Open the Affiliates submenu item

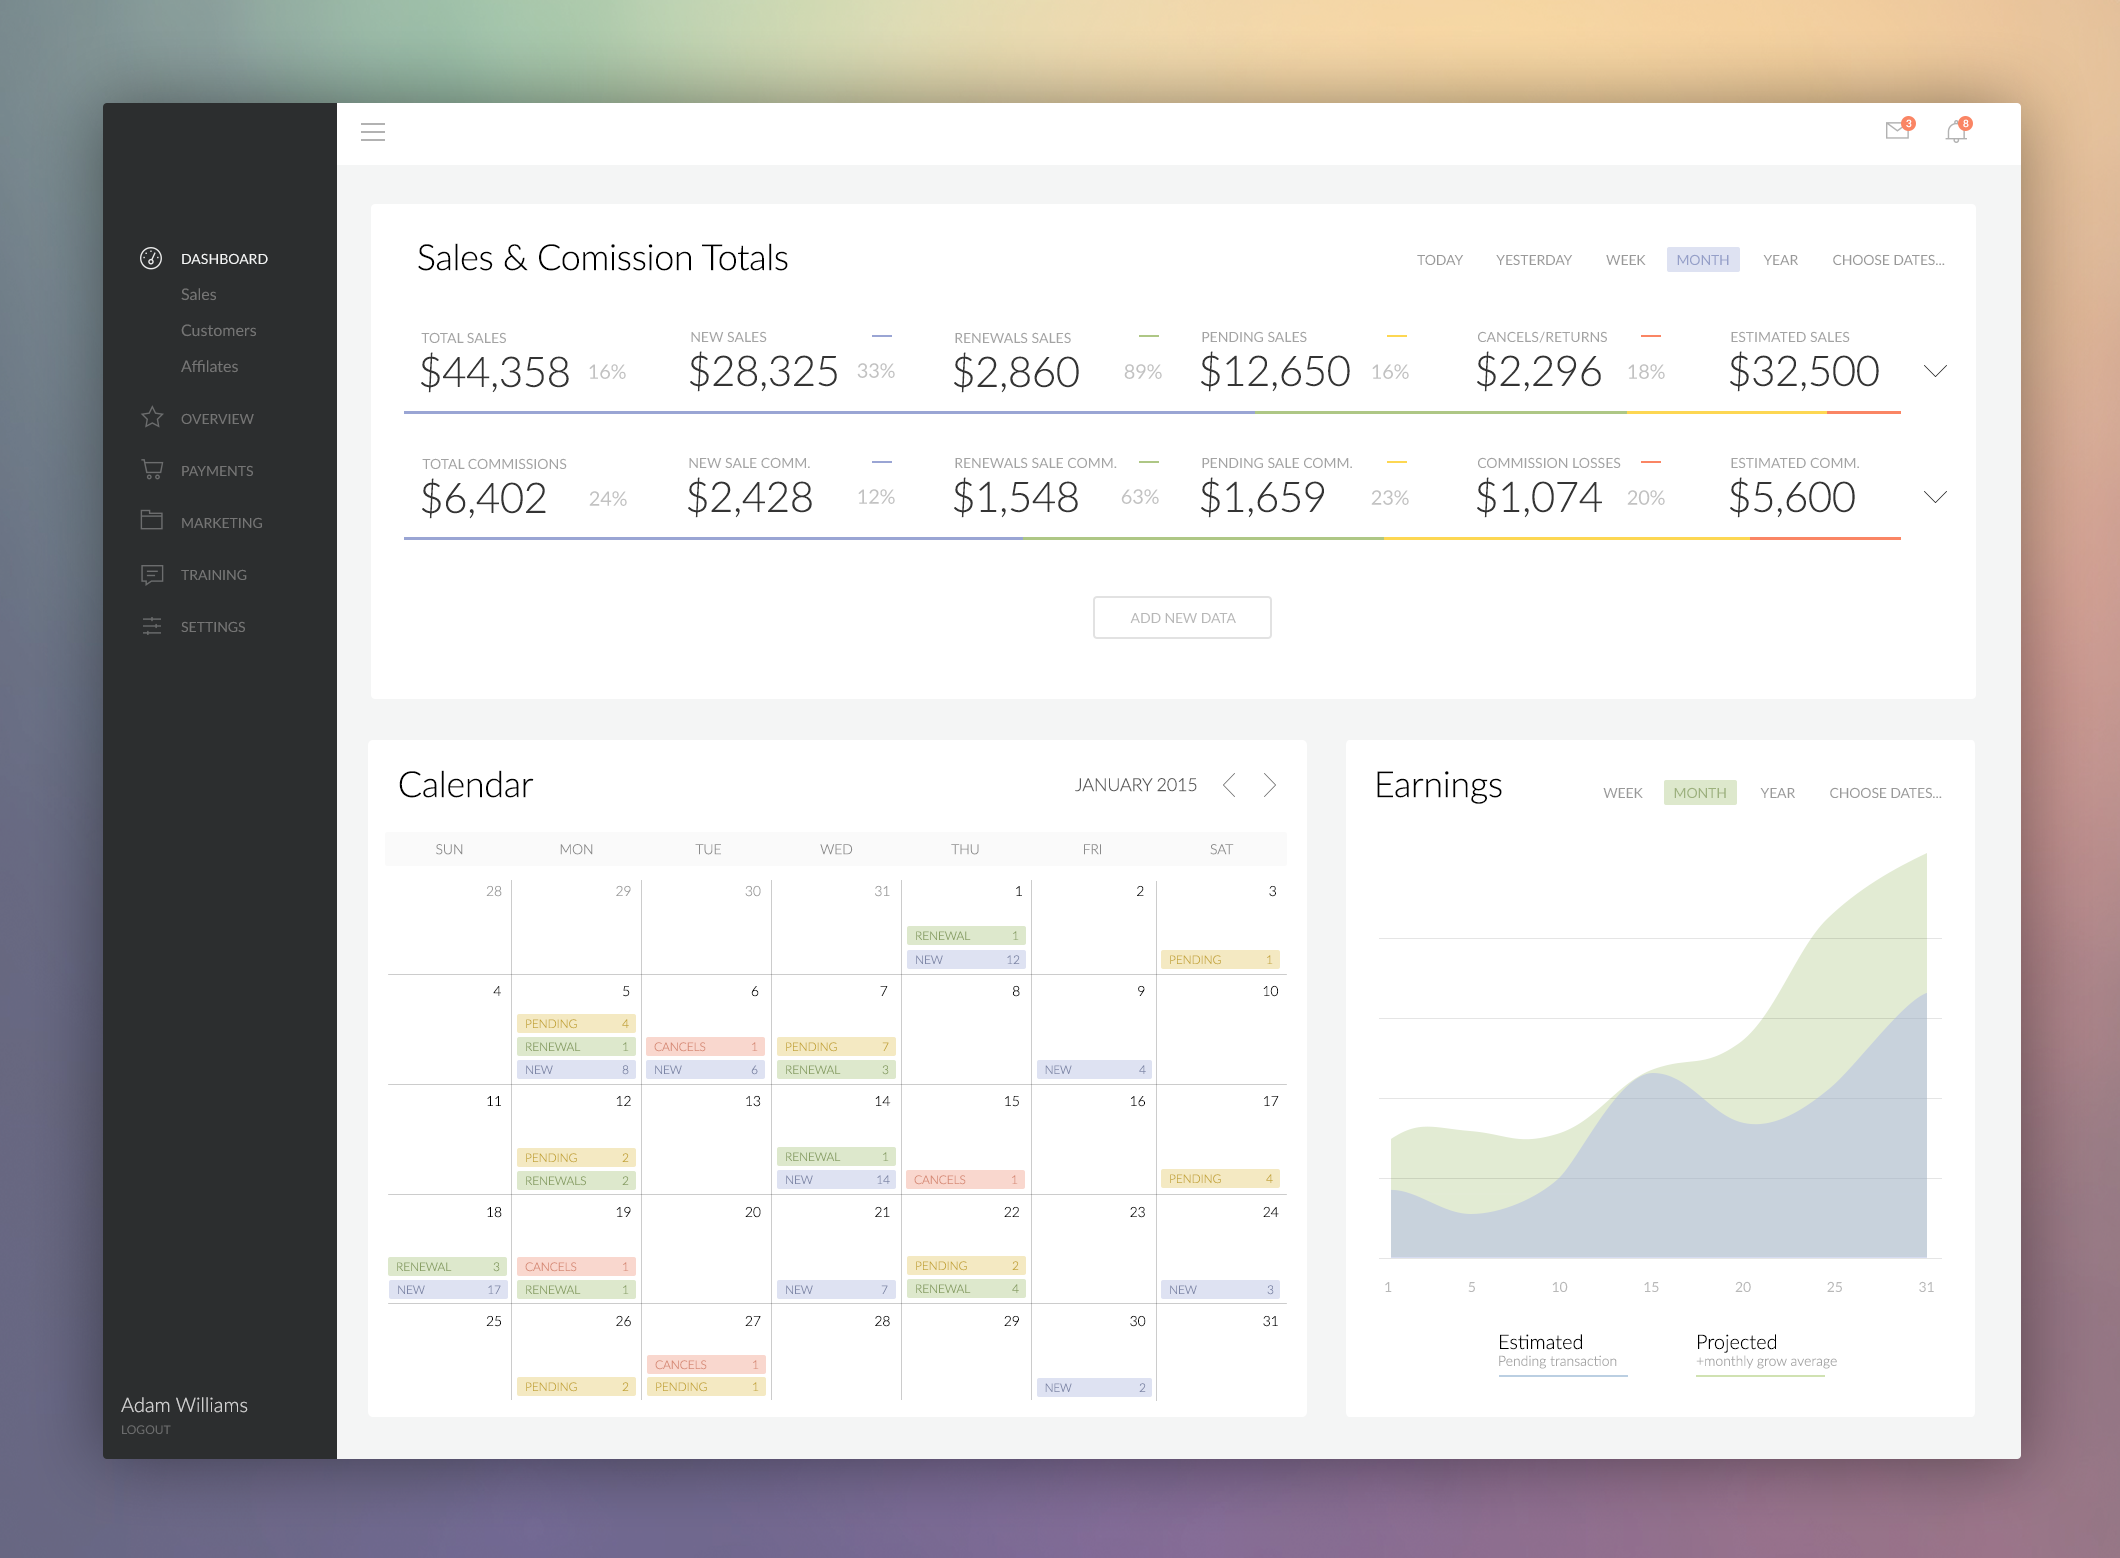(x=209, y=366)
